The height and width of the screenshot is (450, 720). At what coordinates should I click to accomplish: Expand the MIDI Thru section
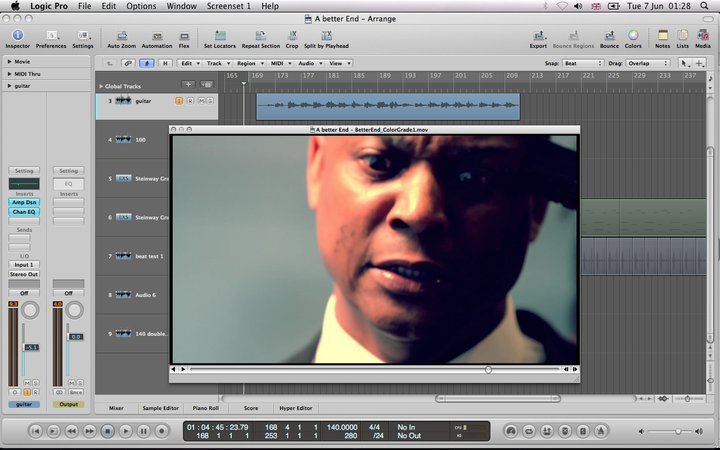9,74
